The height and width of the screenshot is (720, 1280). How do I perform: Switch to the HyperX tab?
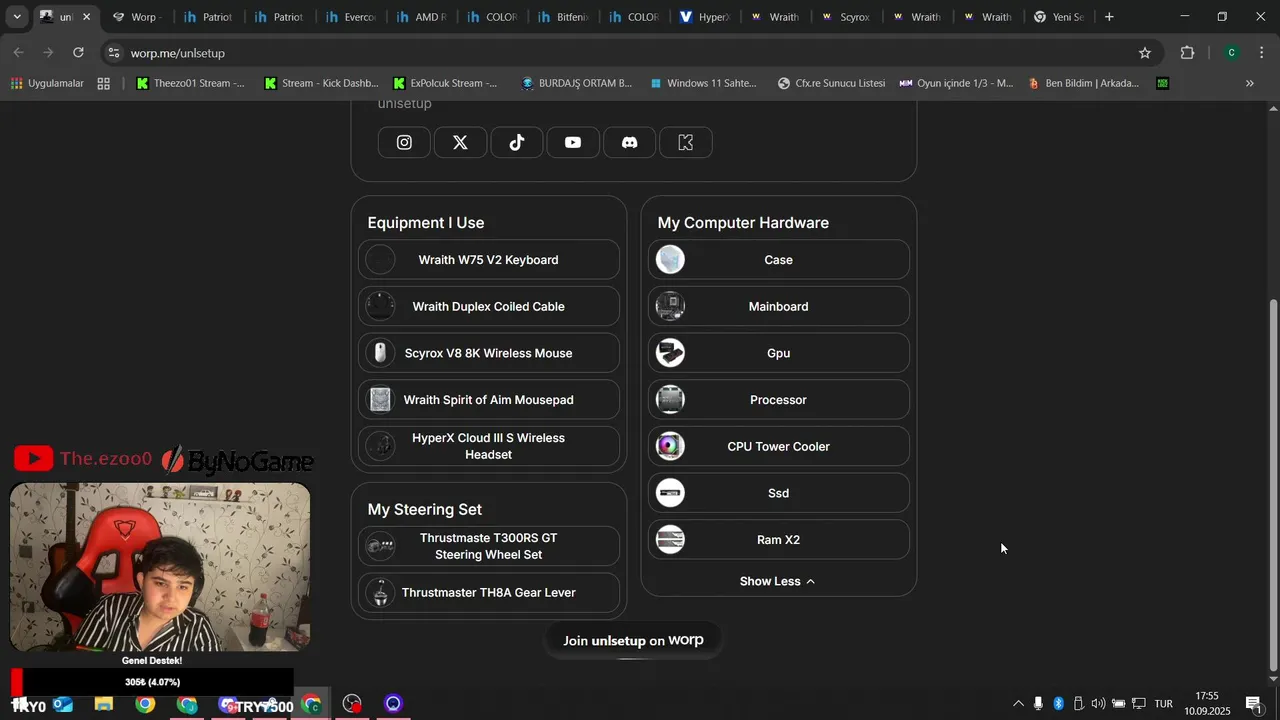[x=705, y=17]
